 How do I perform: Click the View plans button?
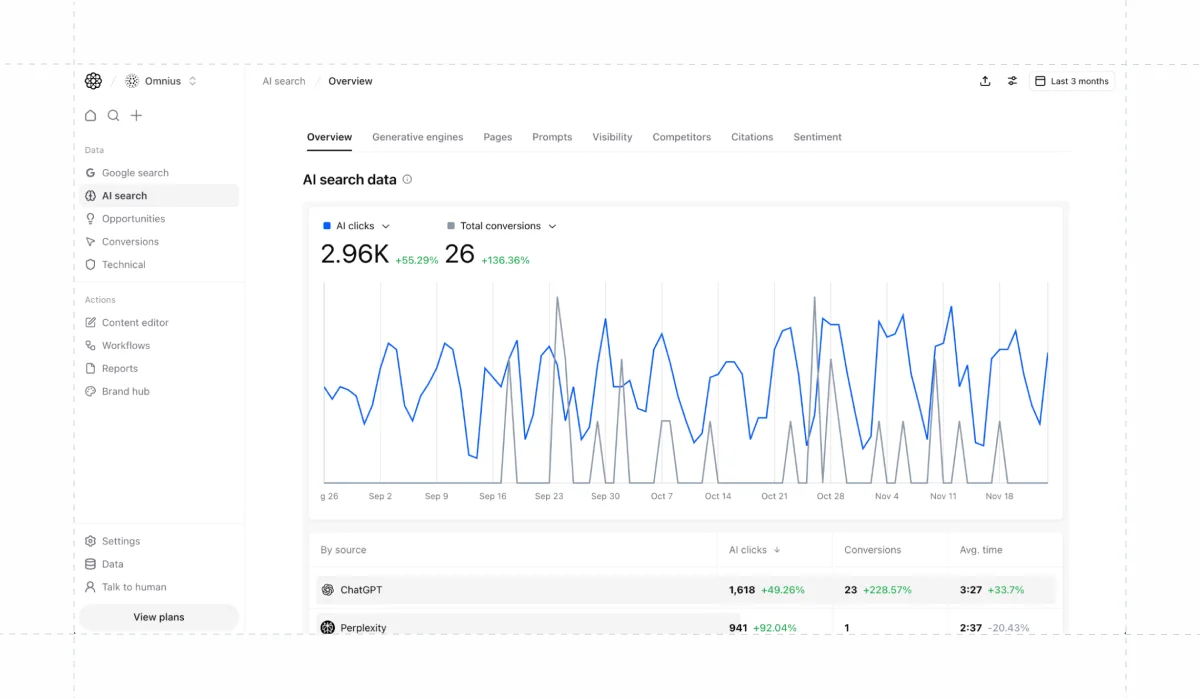coord(158,617)
